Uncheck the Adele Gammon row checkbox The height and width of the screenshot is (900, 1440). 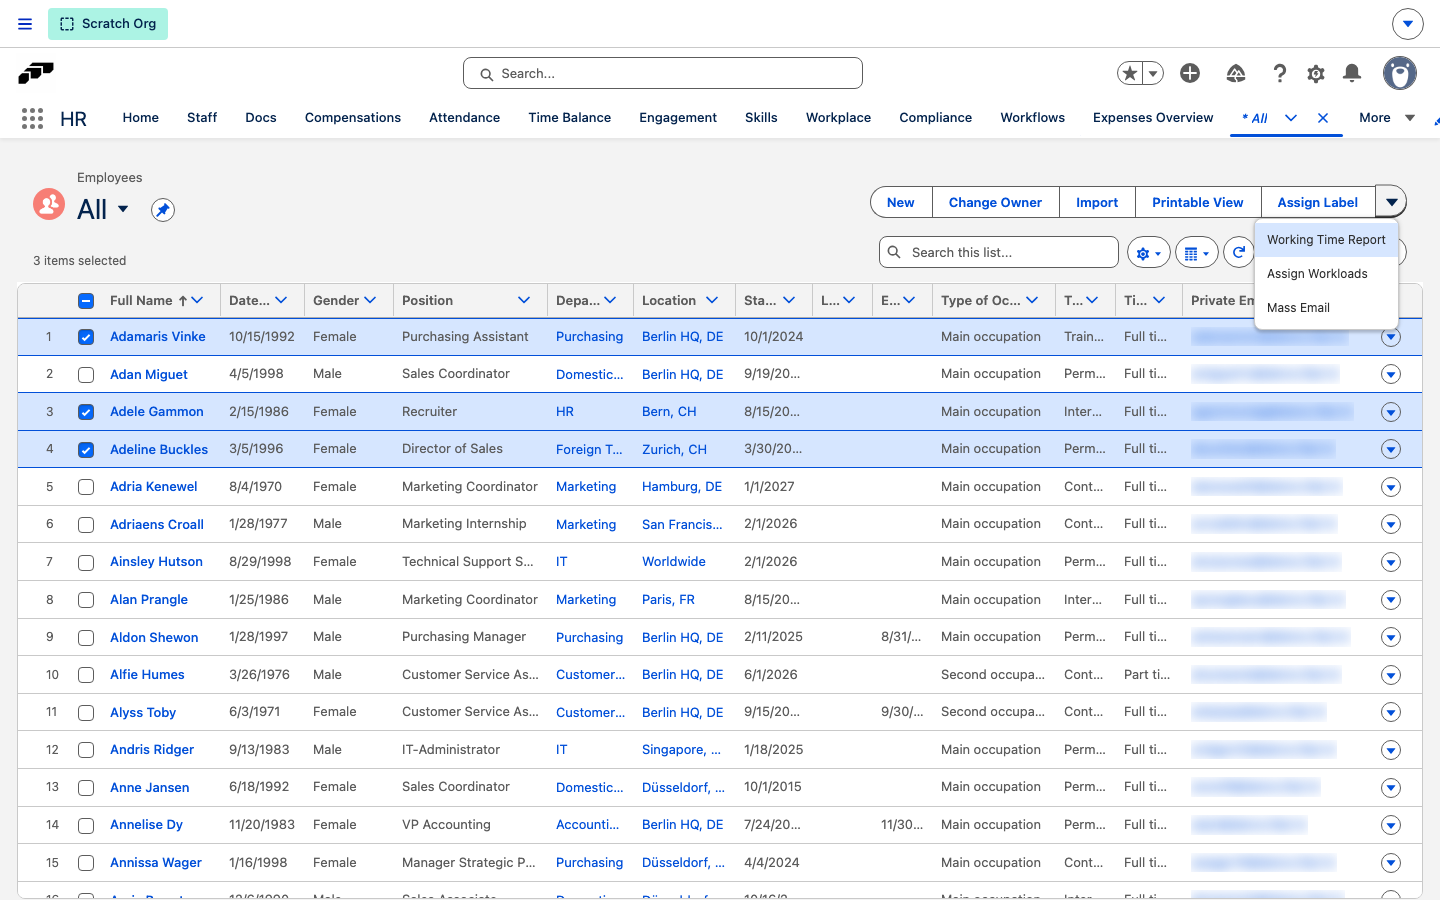(86, 412)
